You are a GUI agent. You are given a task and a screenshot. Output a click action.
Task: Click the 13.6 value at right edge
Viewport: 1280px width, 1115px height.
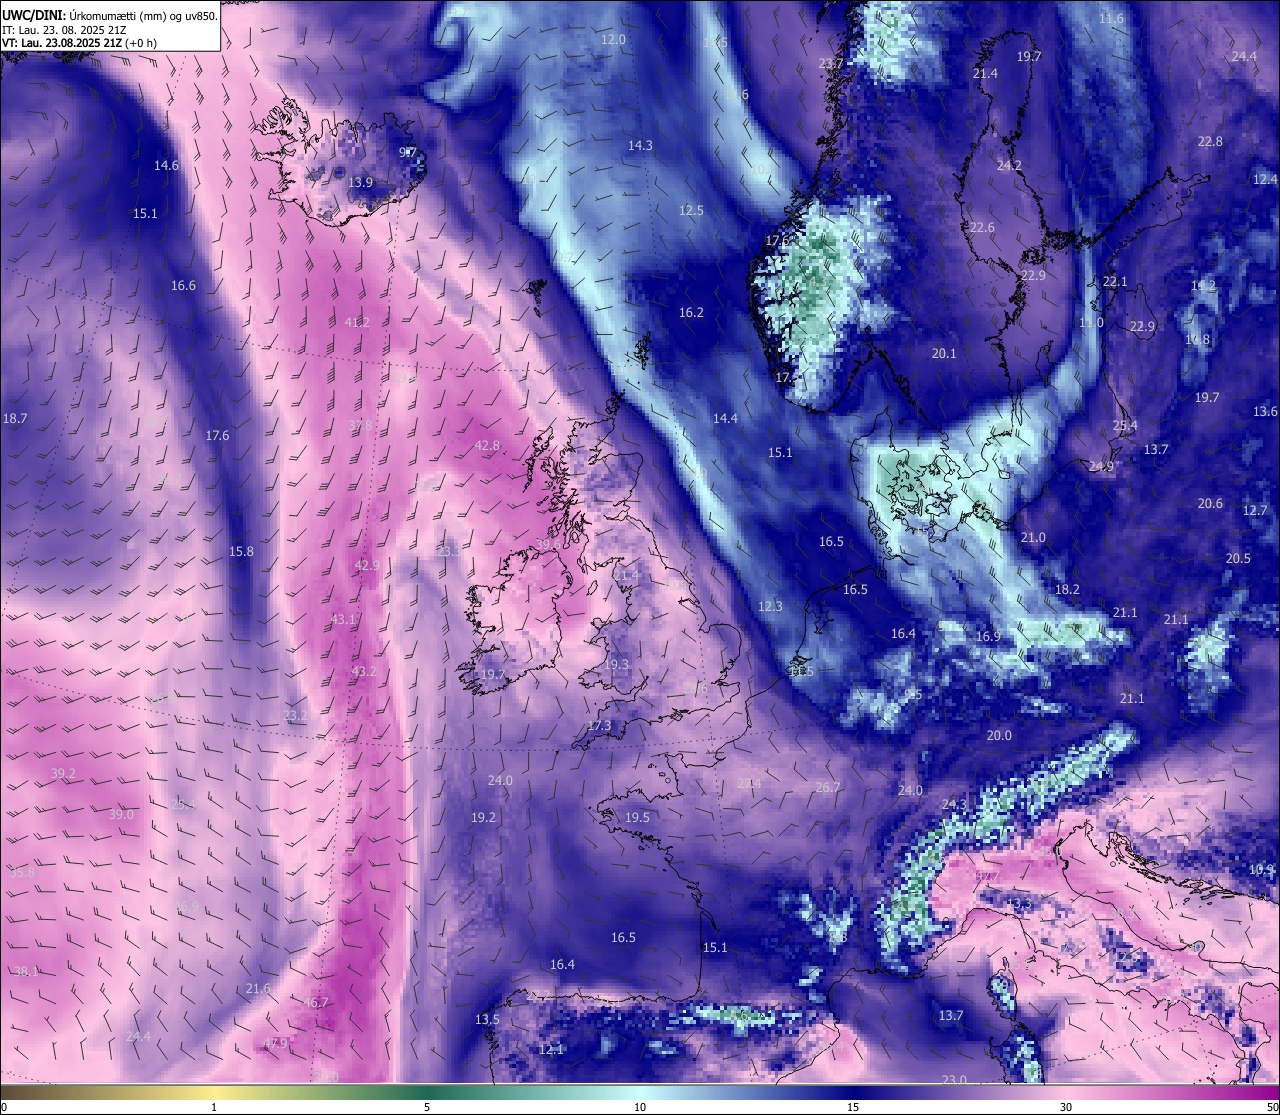pos(1265,411)
